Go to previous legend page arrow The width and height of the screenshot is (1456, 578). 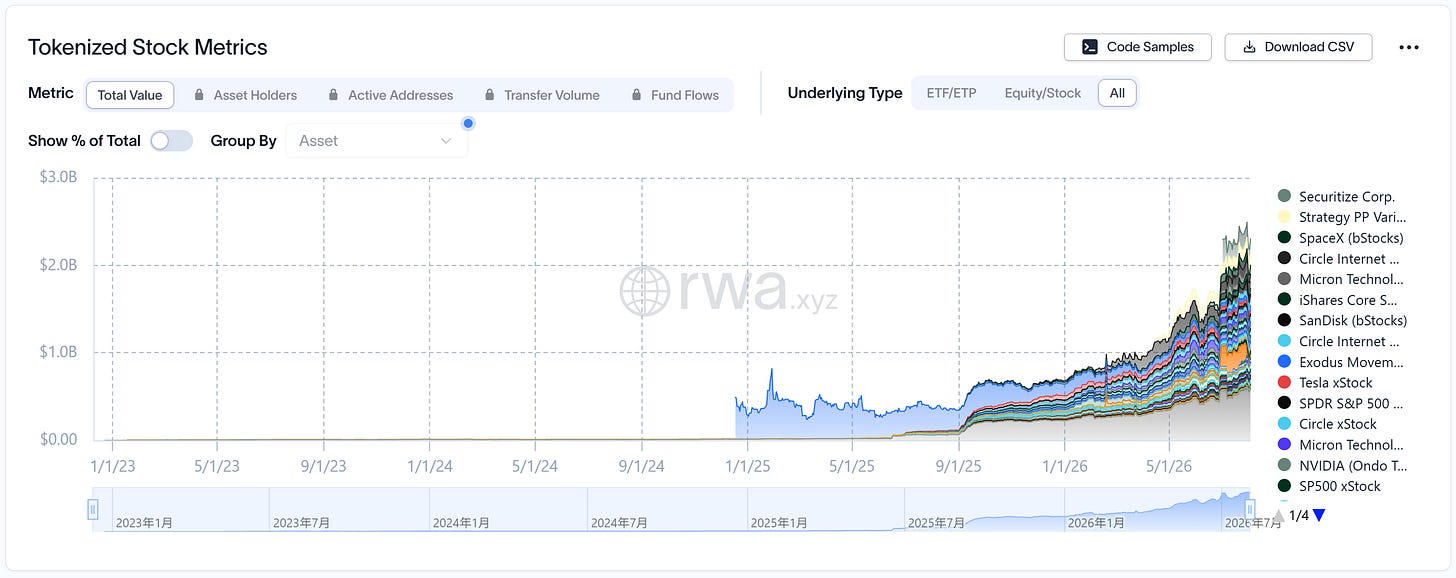tap(1278, 515)
